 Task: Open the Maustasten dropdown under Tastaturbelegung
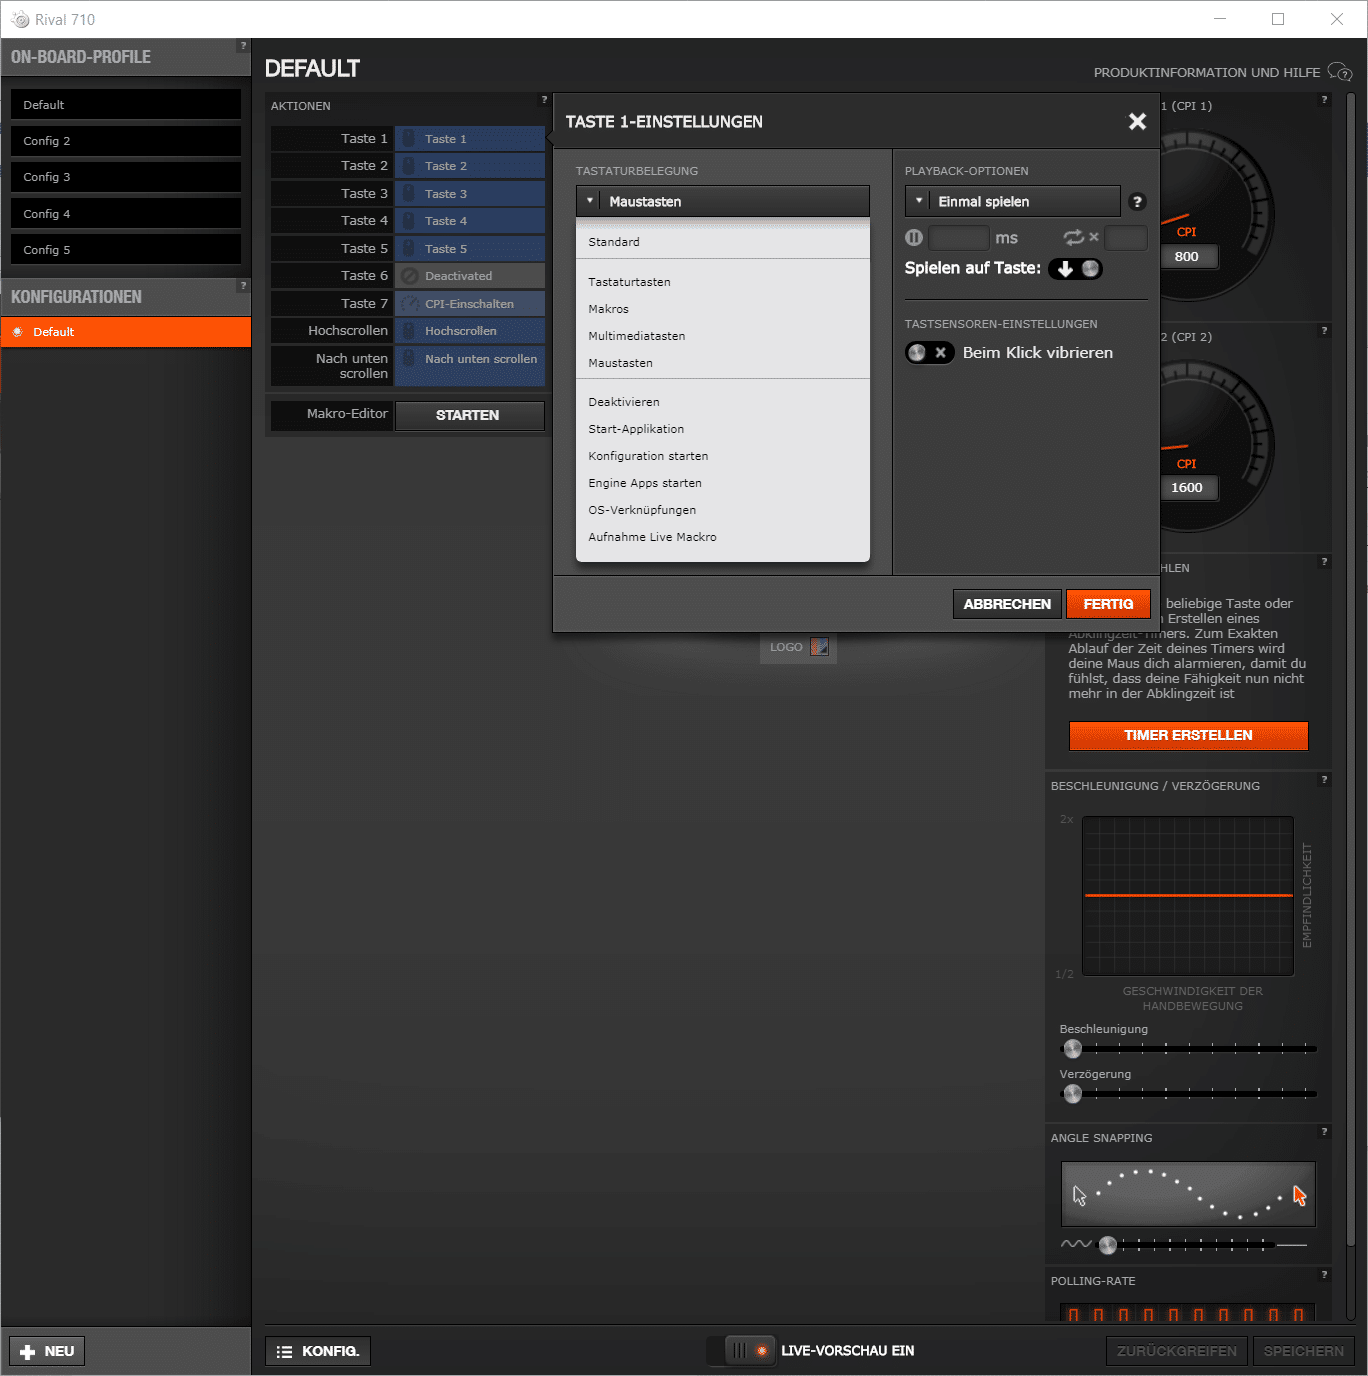pyautogui.click(x=722, y=202)
